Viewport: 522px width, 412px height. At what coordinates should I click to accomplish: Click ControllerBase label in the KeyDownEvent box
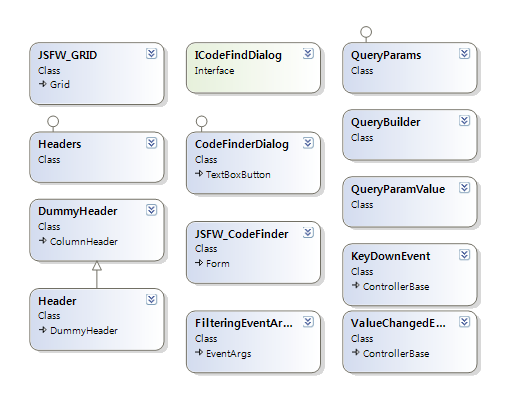click(x=396, y=286)
